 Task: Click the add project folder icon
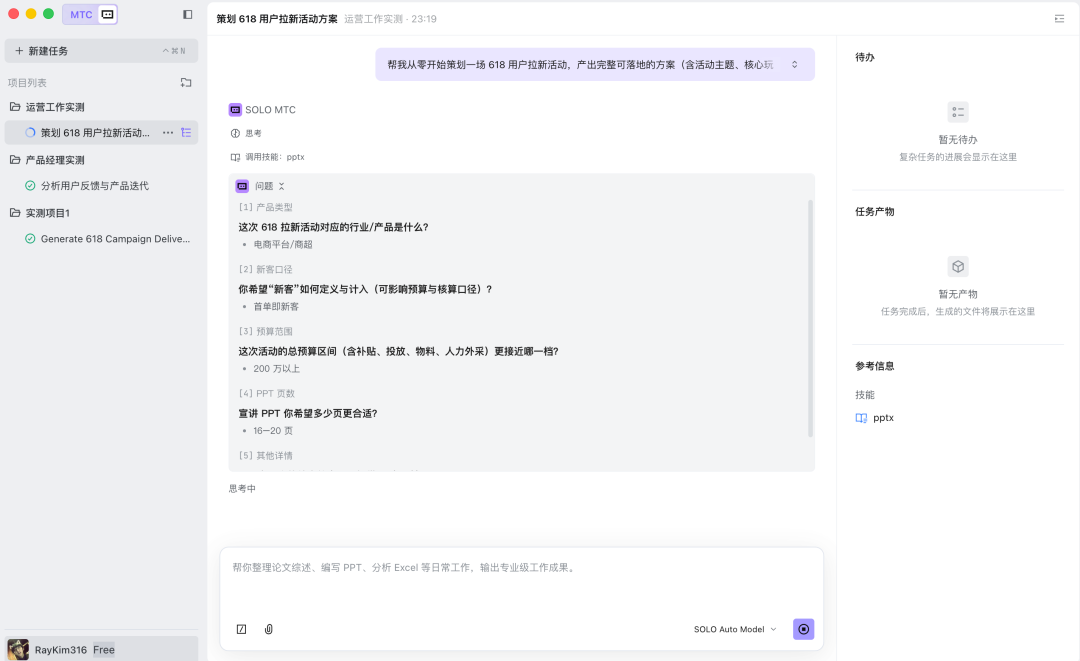186,83
